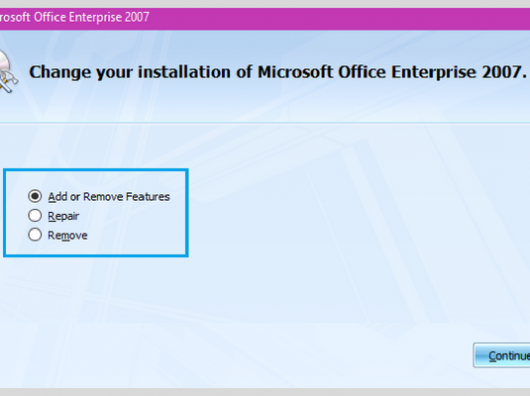530x396 pixels.
Task: Click the magenta title bar of the dialog
Action: pyautogui.click(x=304, y=18)
